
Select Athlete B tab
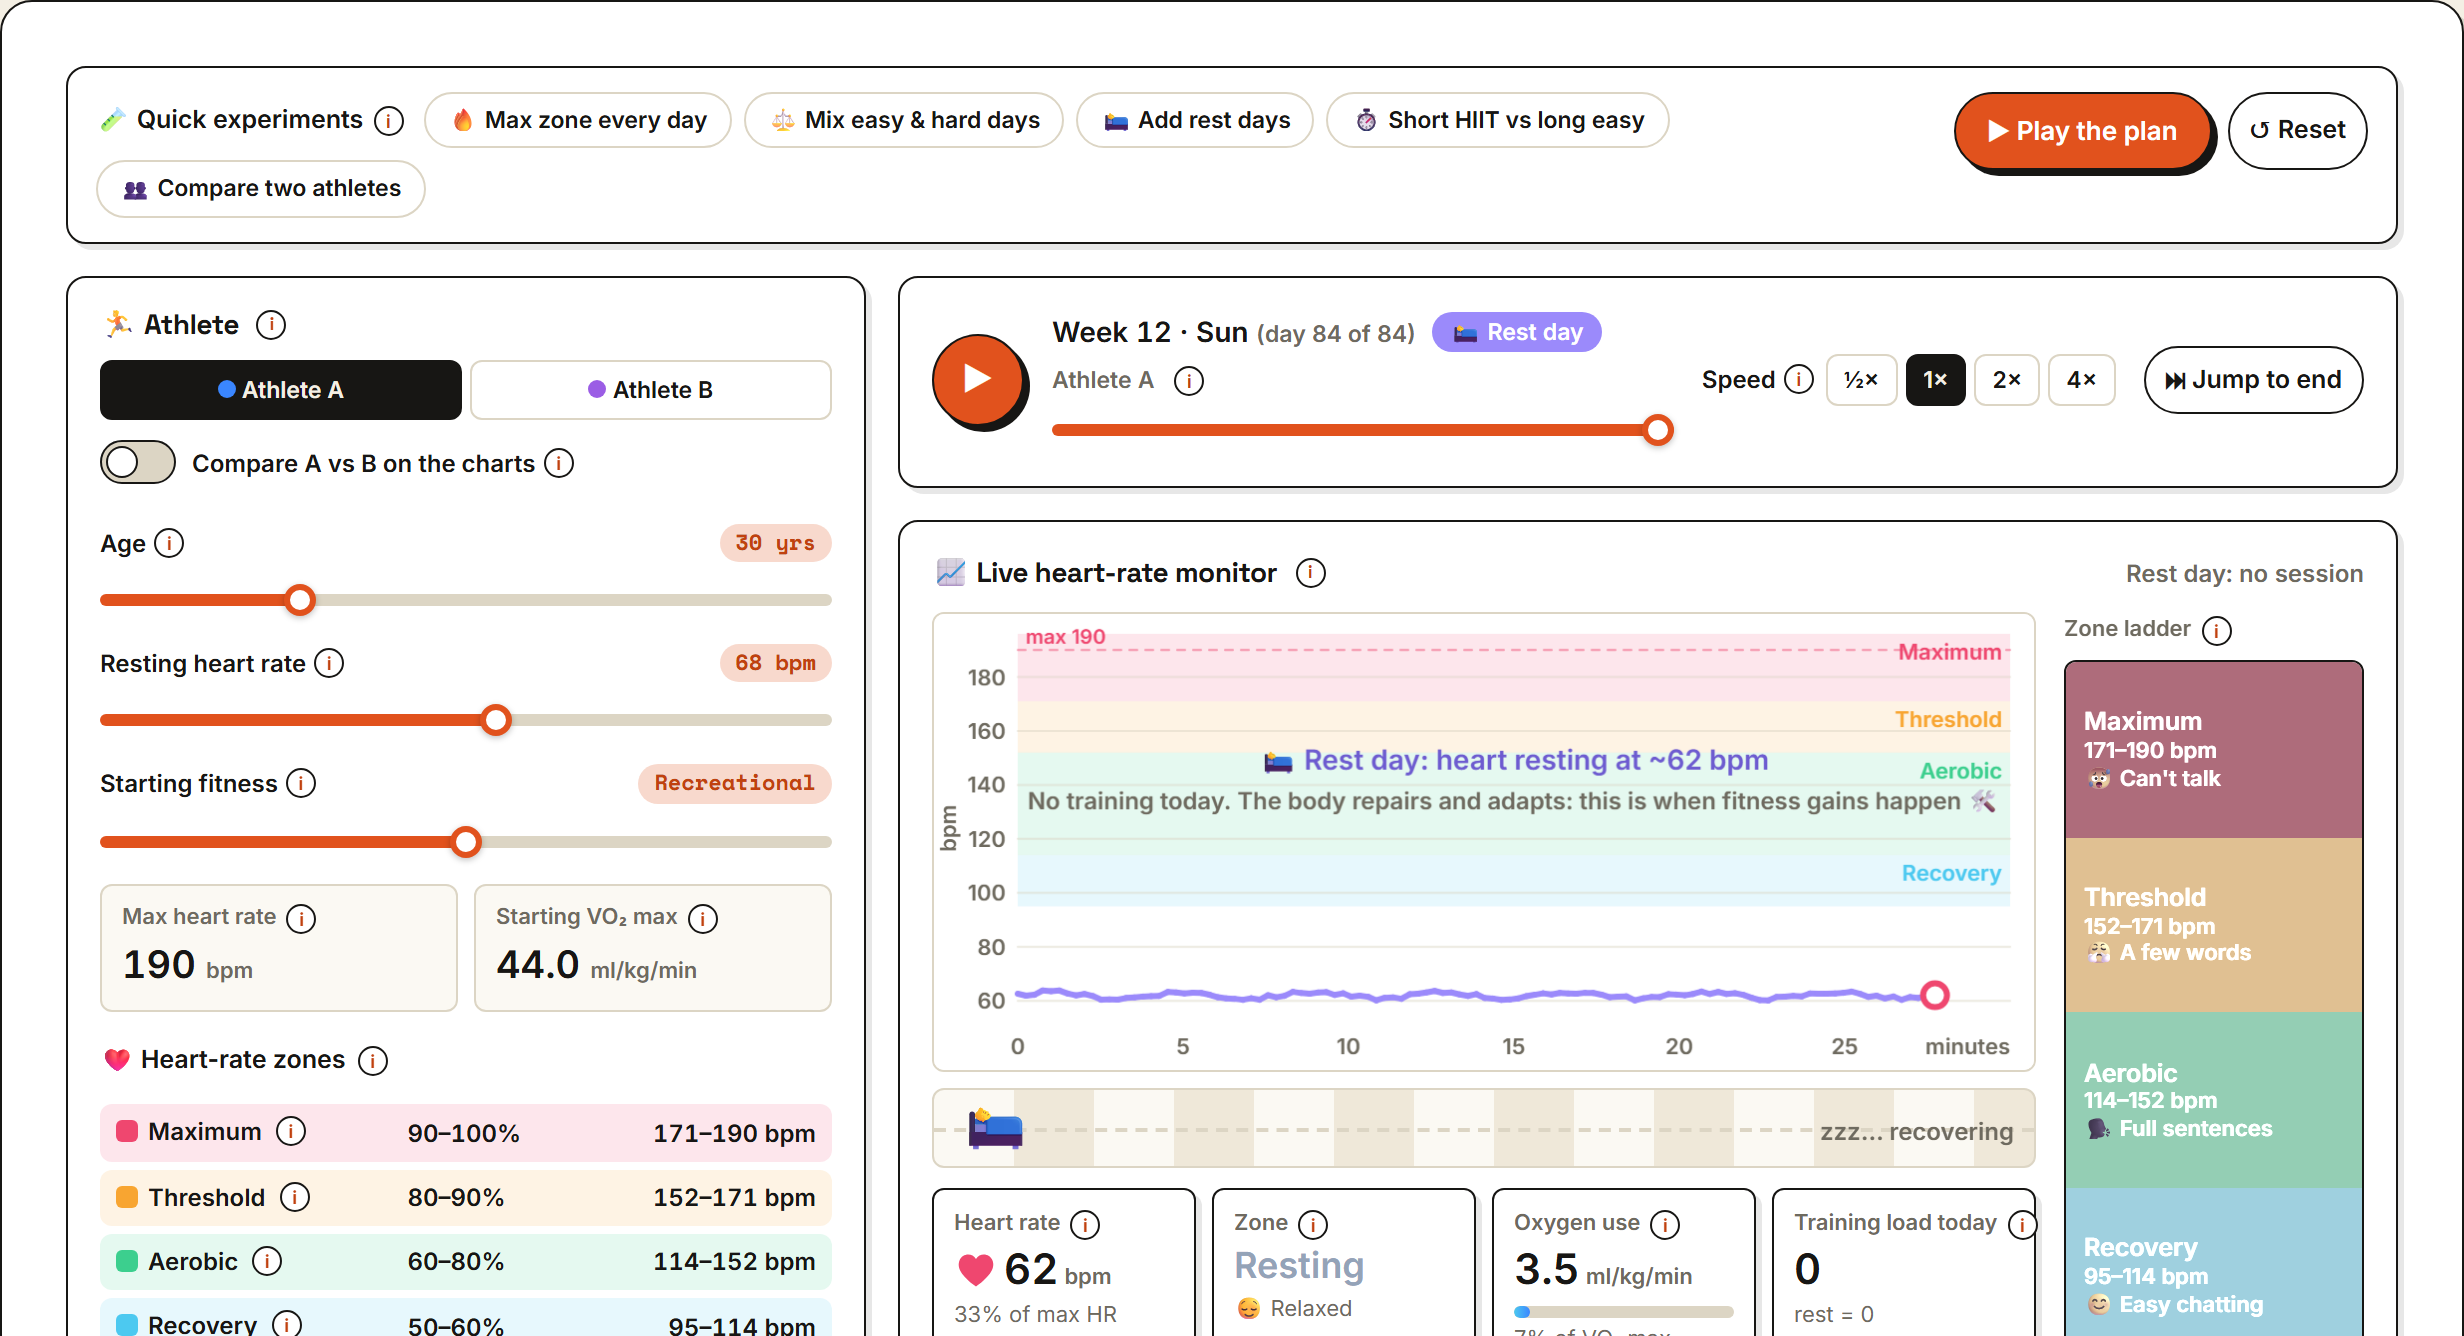tap(651, 390)
